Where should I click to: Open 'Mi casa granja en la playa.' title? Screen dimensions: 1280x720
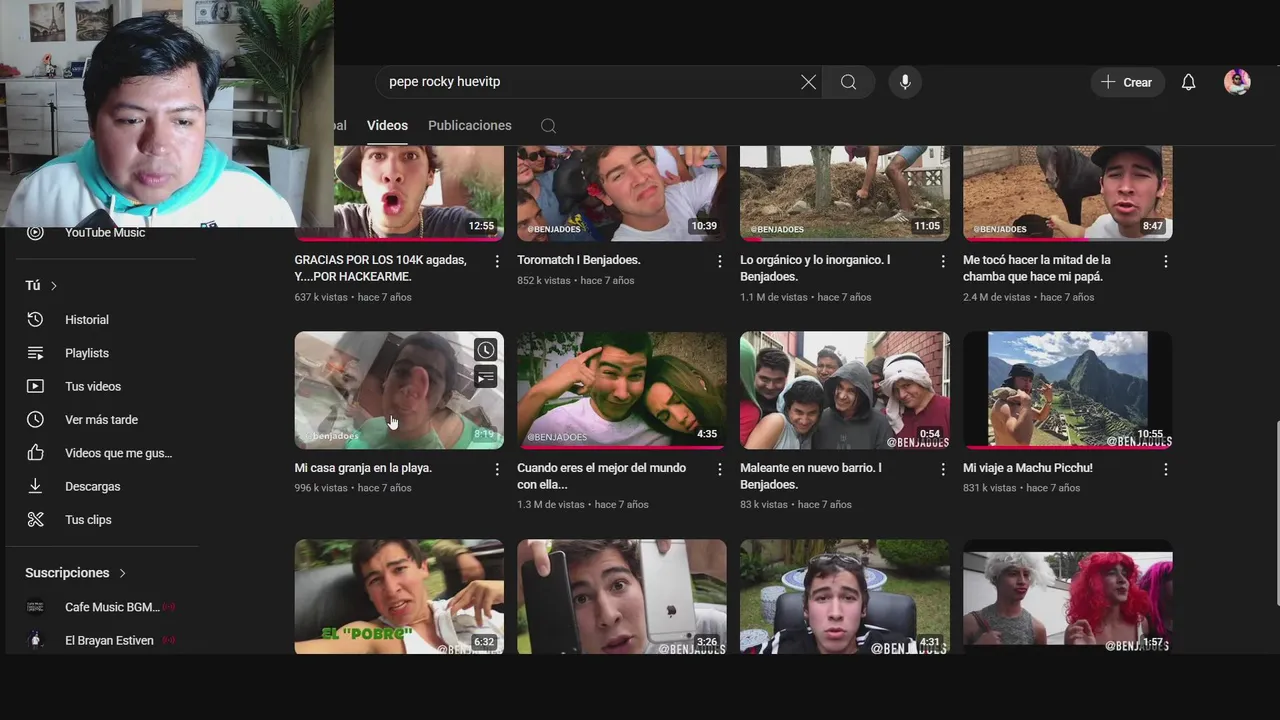pyautogui.click(x=363, y=468)
